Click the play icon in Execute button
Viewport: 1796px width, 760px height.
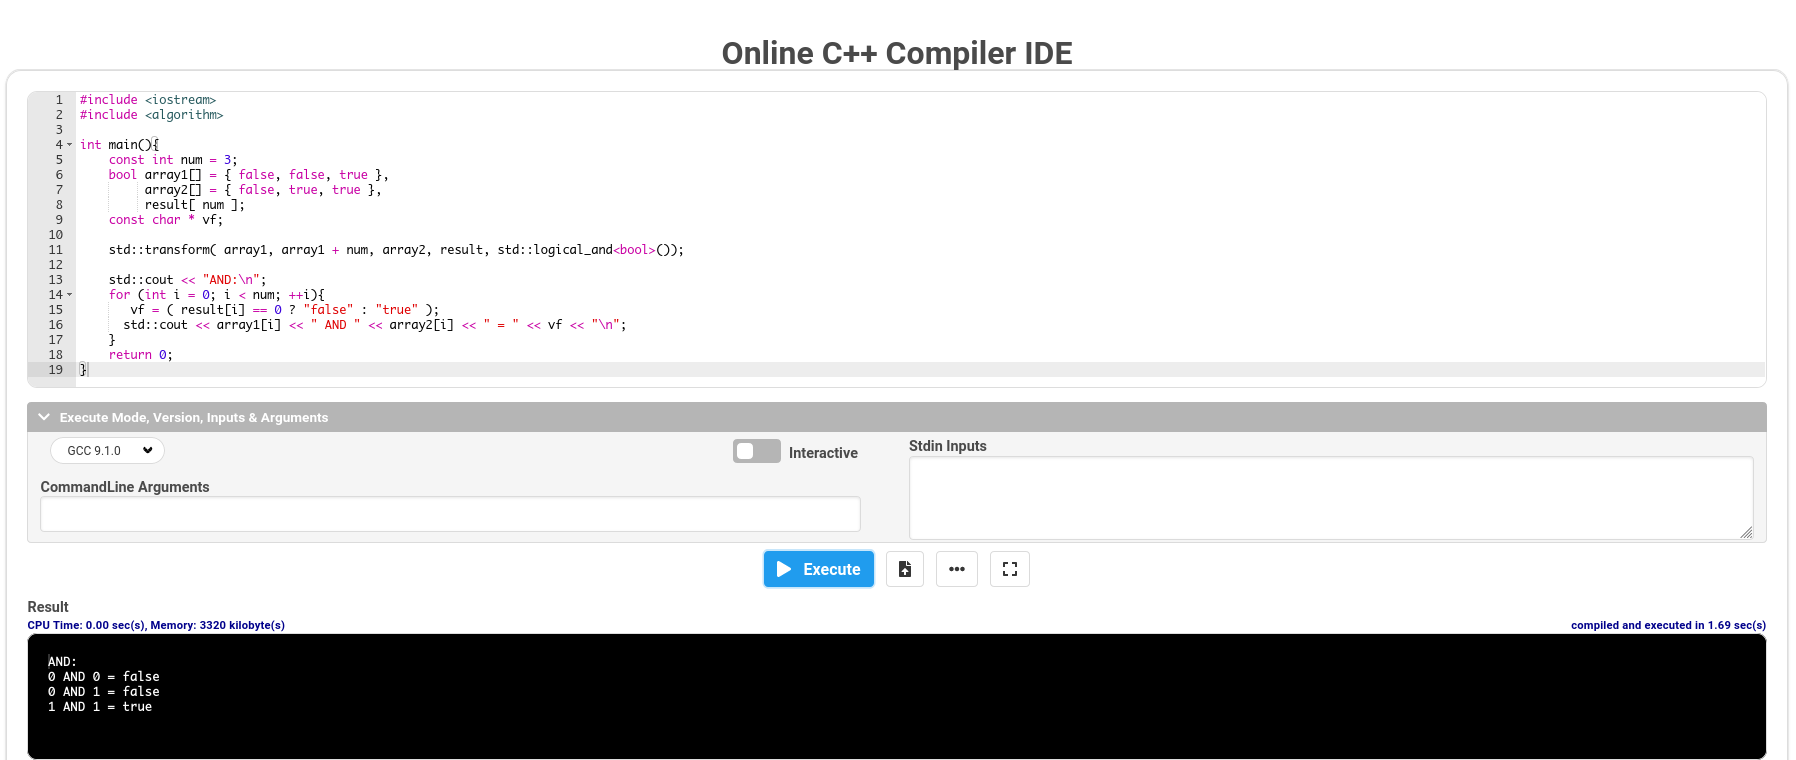click(x=784, y=569)
